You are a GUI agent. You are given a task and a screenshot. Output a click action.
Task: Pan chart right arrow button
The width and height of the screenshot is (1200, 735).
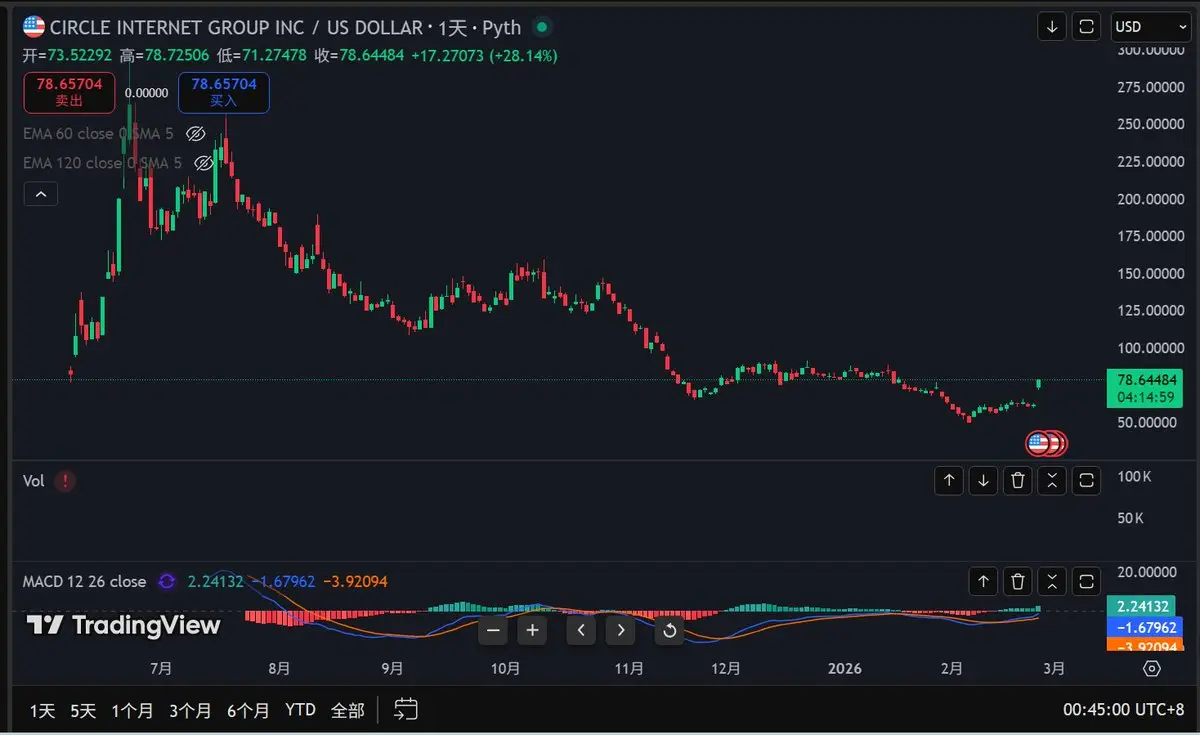[621, 630]
